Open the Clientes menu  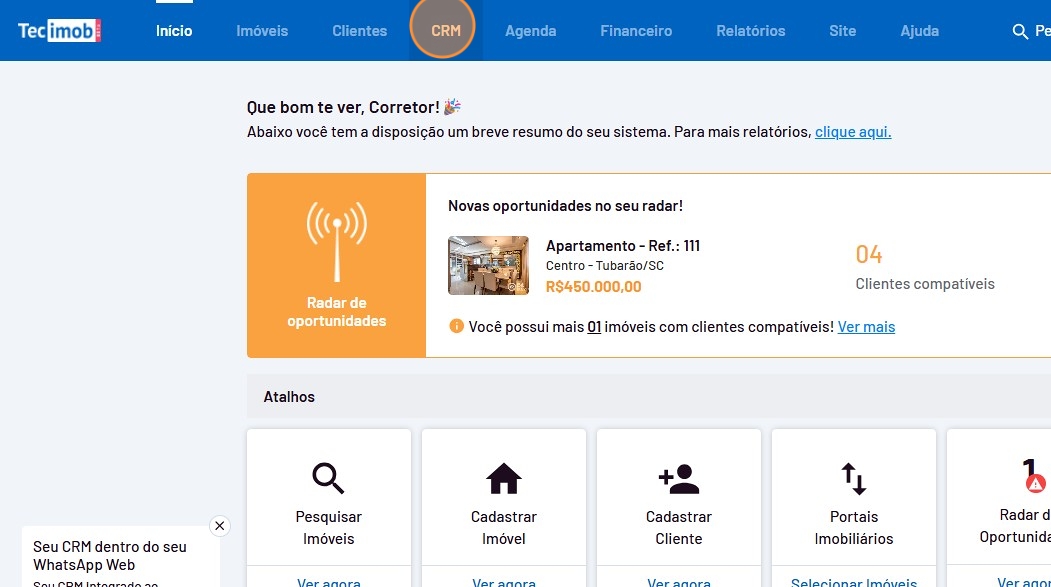pos(359,31)
